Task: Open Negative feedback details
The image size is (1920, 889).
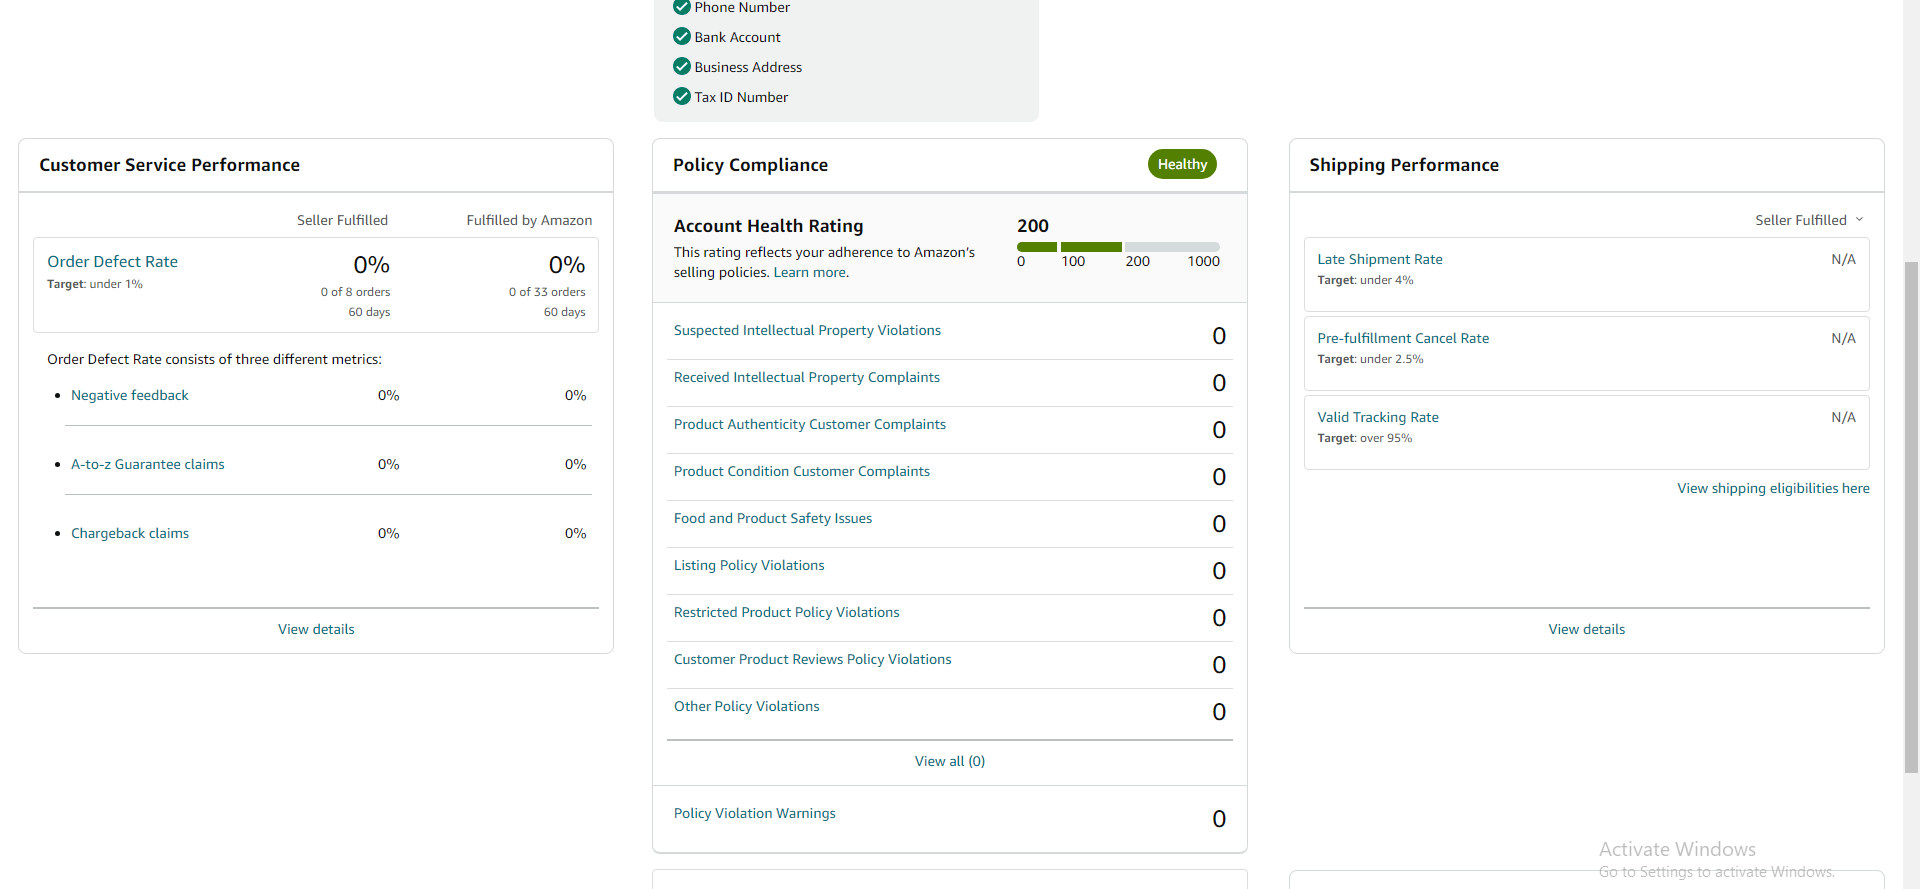Action: [130, 395]
